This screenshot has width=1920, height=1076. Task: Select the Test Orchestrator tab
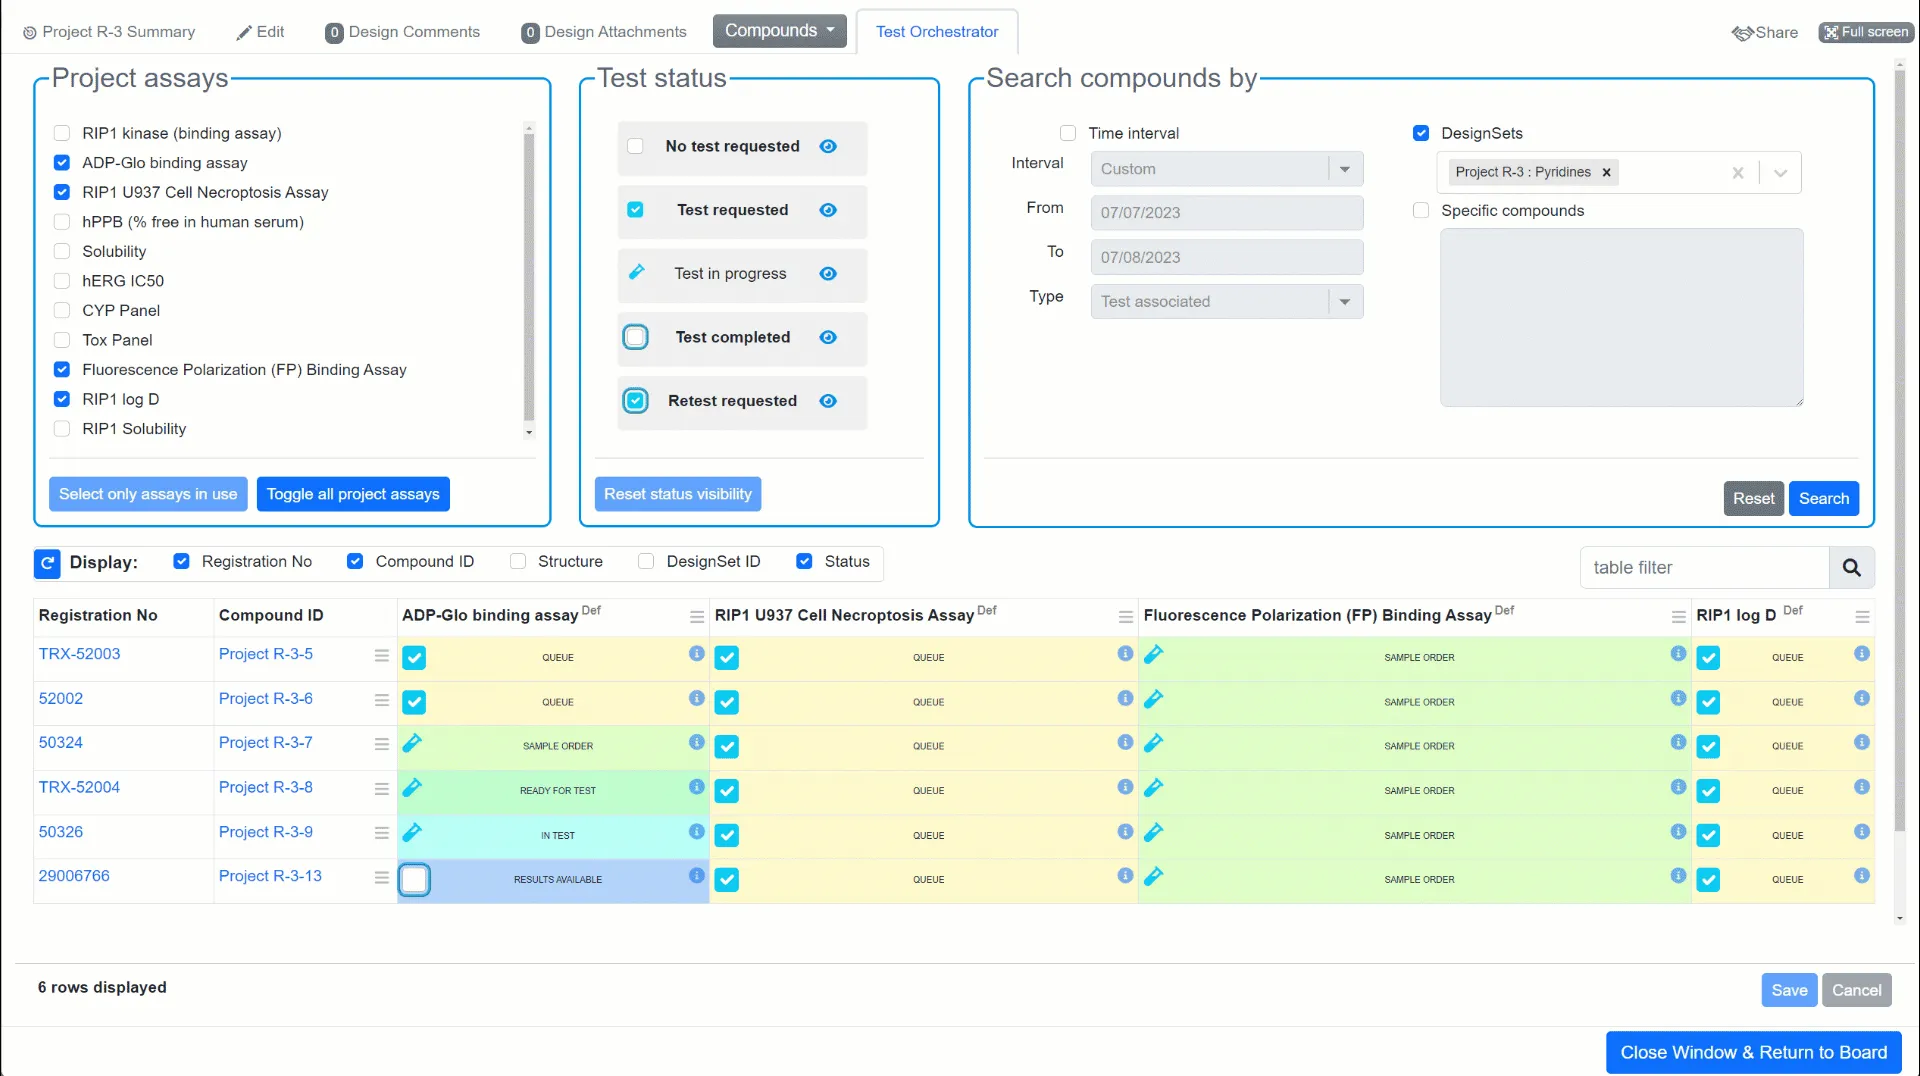[937, 32]
